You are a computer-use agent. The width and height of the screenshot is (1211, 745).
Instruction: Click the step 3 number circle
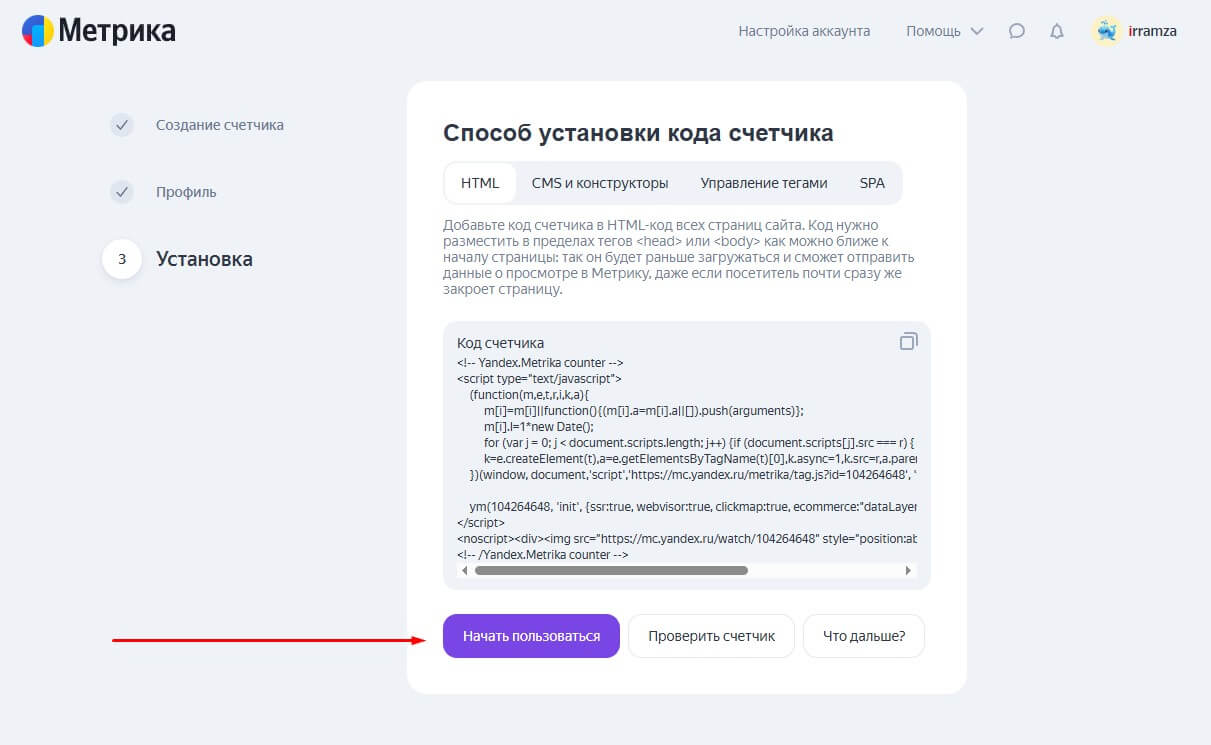pos(122,259)
